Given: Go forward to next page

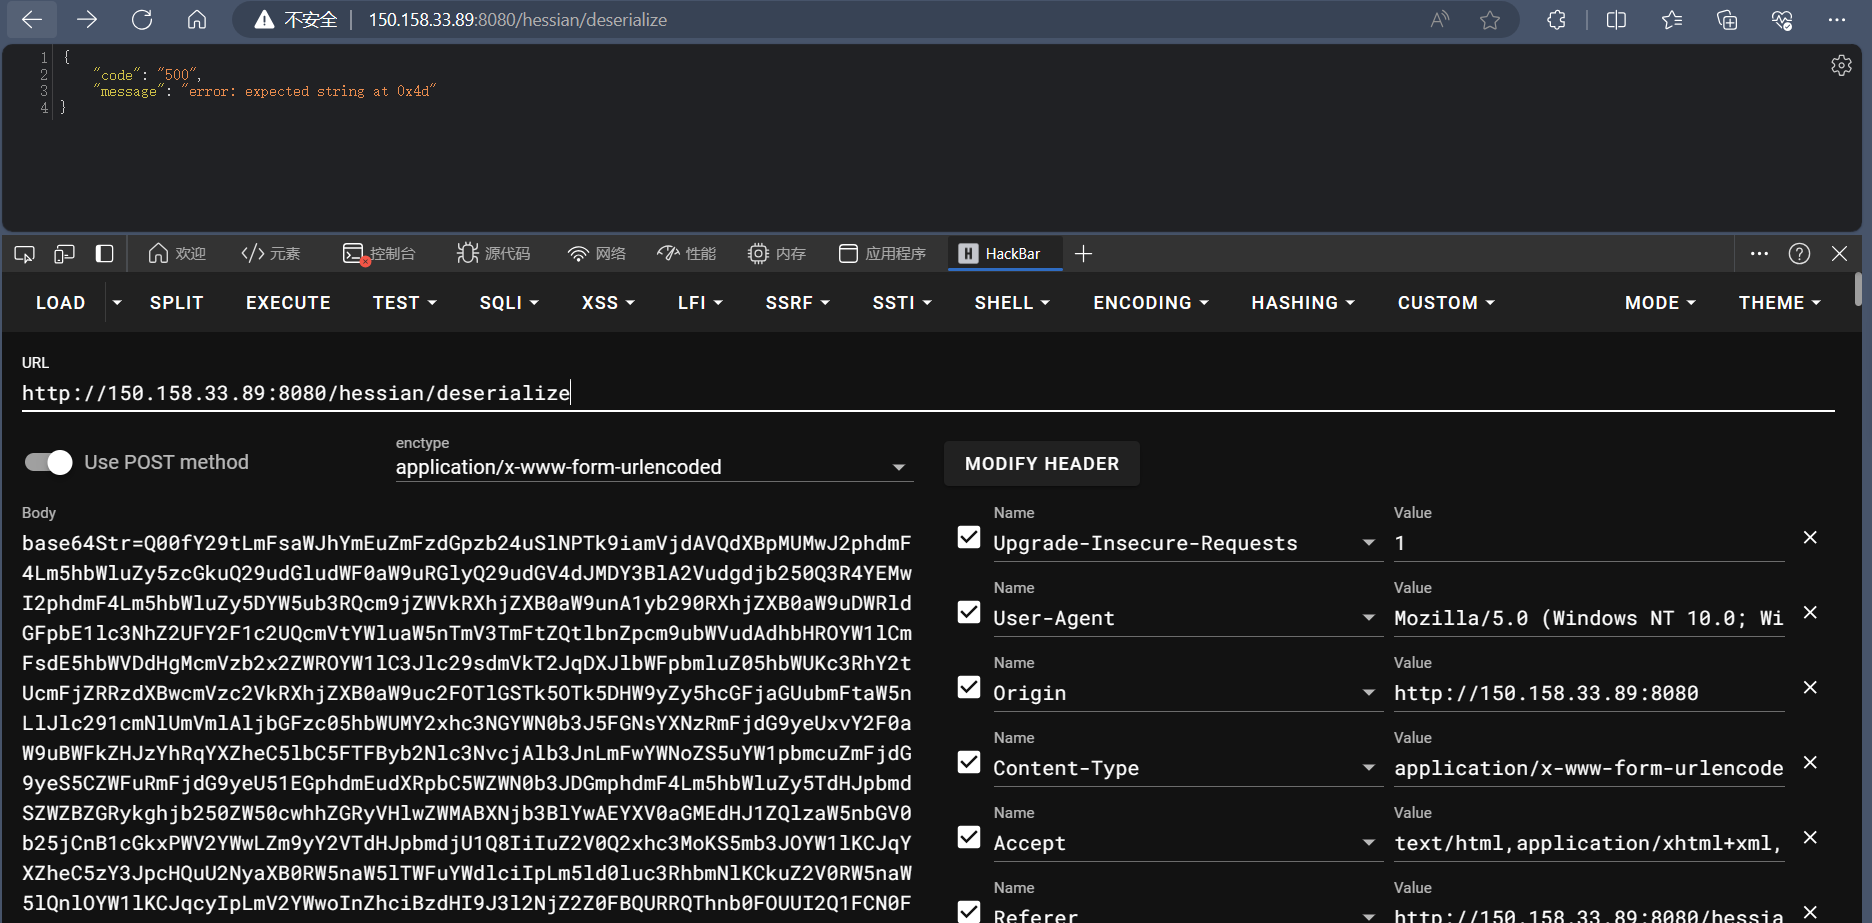Looking at the screenshot, I should pyautogui.click(x=87, y=19).
